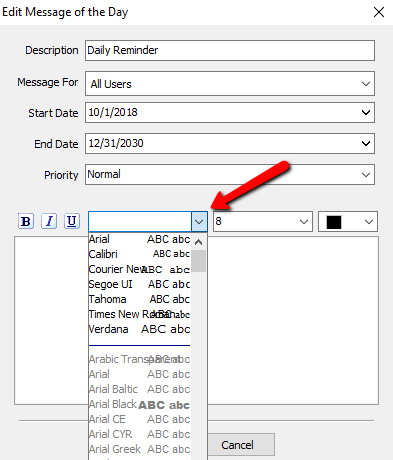
Task: Close the Edit Message of the Day dialog
Action: coord(379,12)
